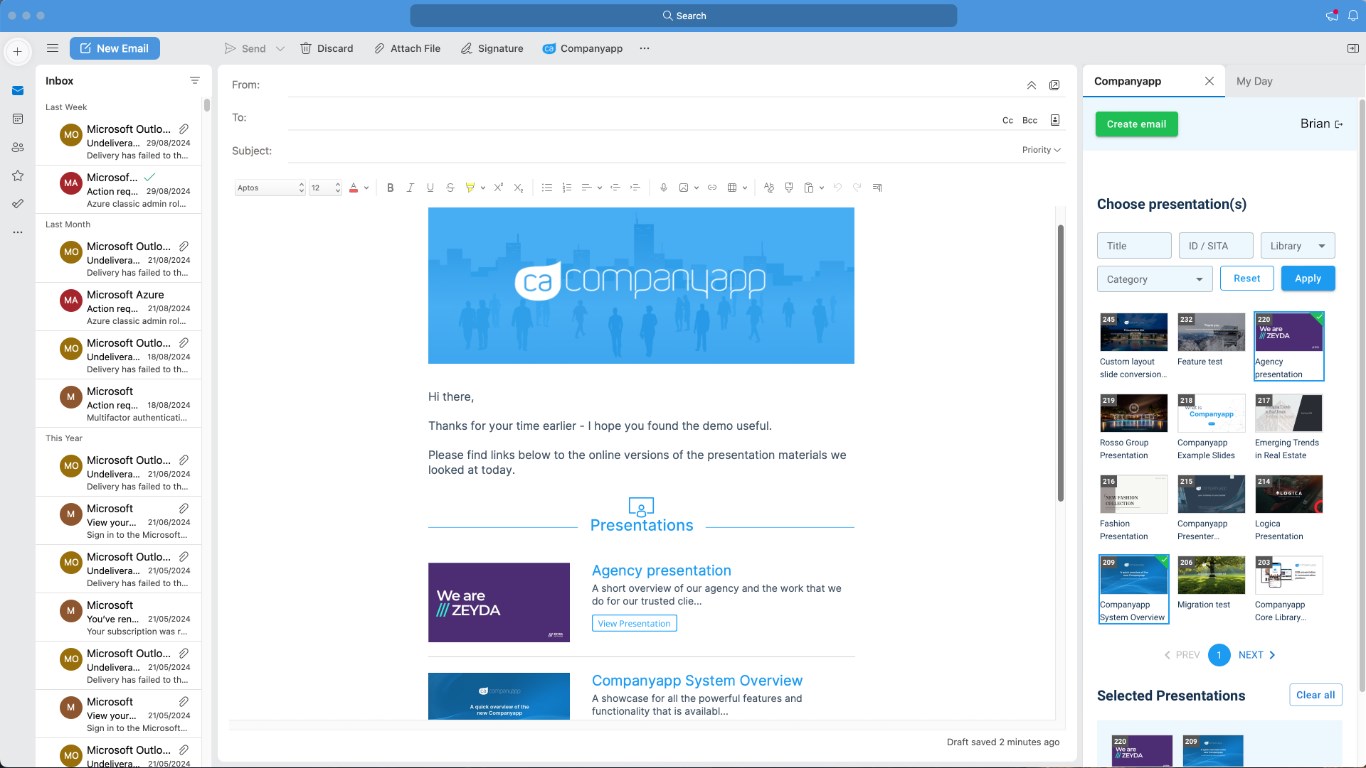Image resolution: width=1366 pixels, height=768 pixels.
Task: Open Favorites star in the sidebar
Action: (x=17, y=176)
